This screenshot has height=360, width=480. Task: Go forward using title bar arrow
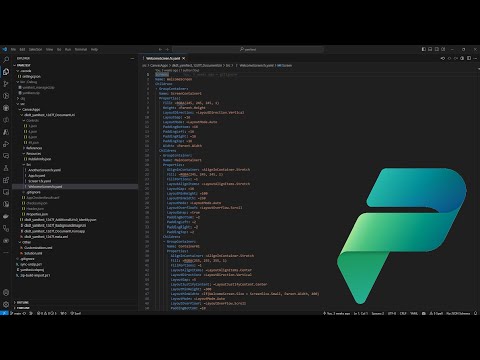pyautogui.click(x=167, y=49)
